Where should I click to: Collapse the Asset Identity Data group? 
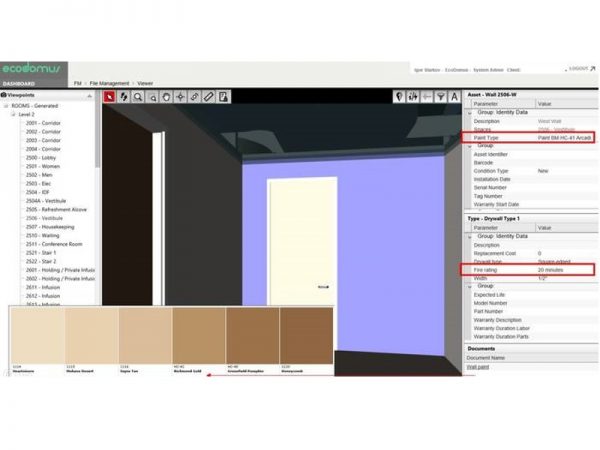469,112
